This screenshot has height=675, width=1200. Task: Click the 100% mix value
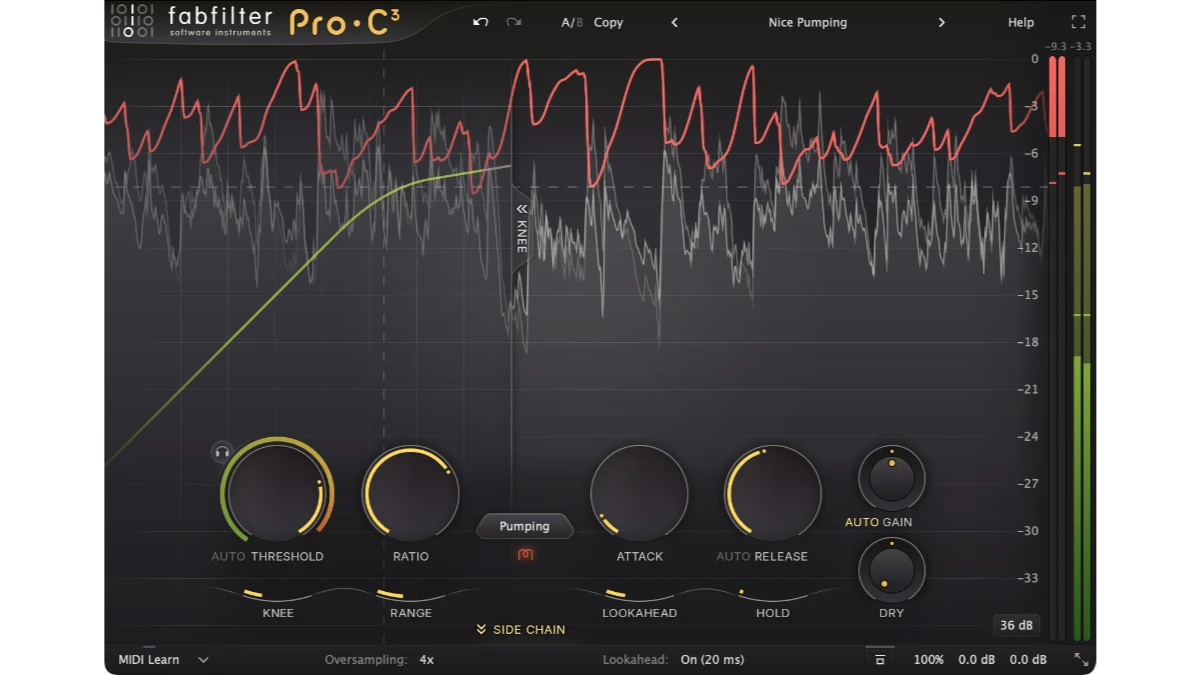(x=928, y=660)
